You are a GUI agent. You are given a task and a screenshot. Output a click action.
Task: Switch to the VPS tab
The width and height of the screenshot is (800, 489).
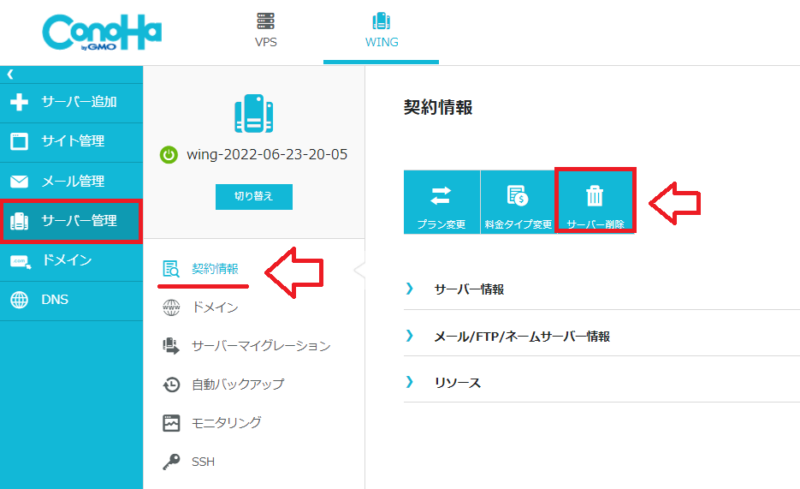pyautogui.click(x=266, y=31)
